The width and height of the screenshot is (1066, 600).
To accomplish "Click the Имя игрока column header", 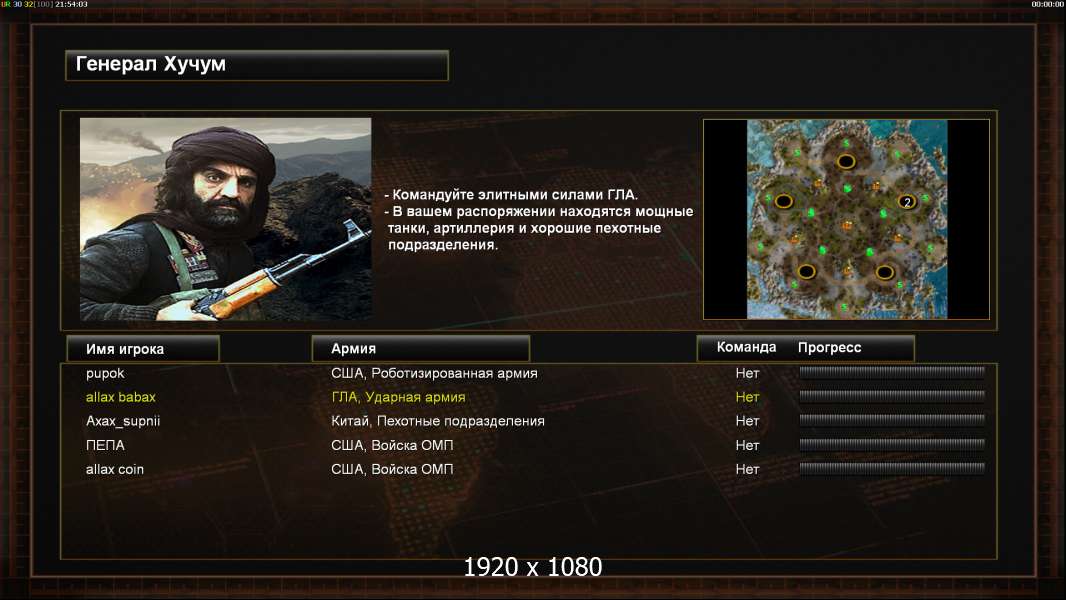I will click(x=143, y=349).
